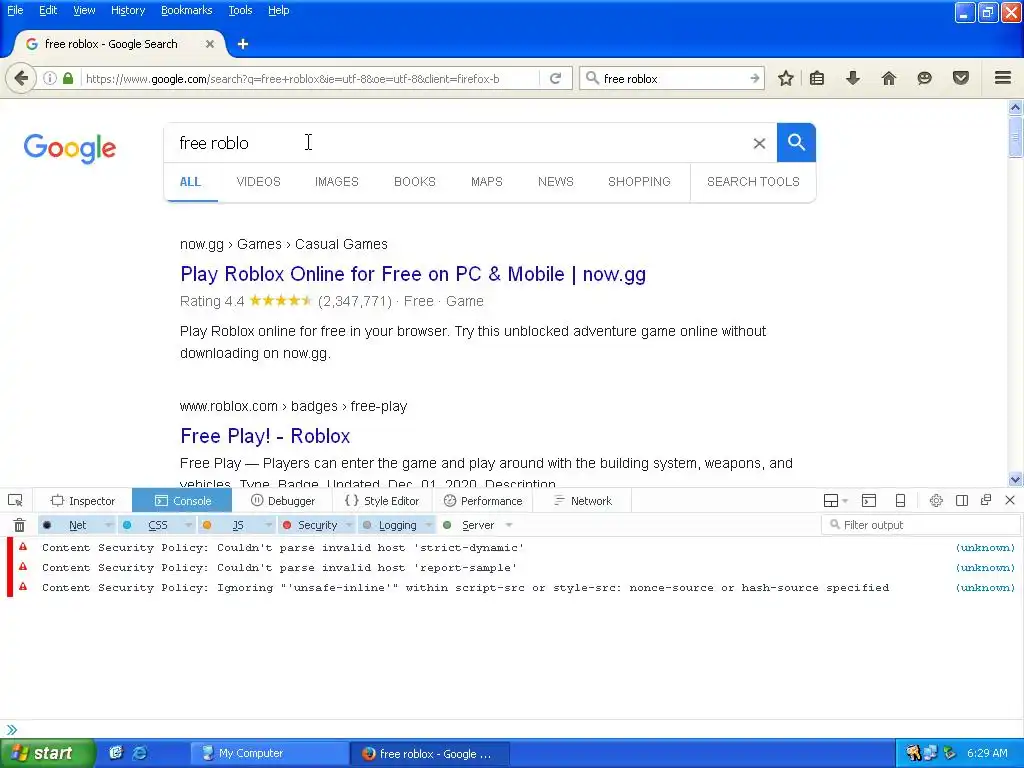Select the IMAGES search tab
The width and height of the screenshot is (1024, 768).
pos(336,182)
